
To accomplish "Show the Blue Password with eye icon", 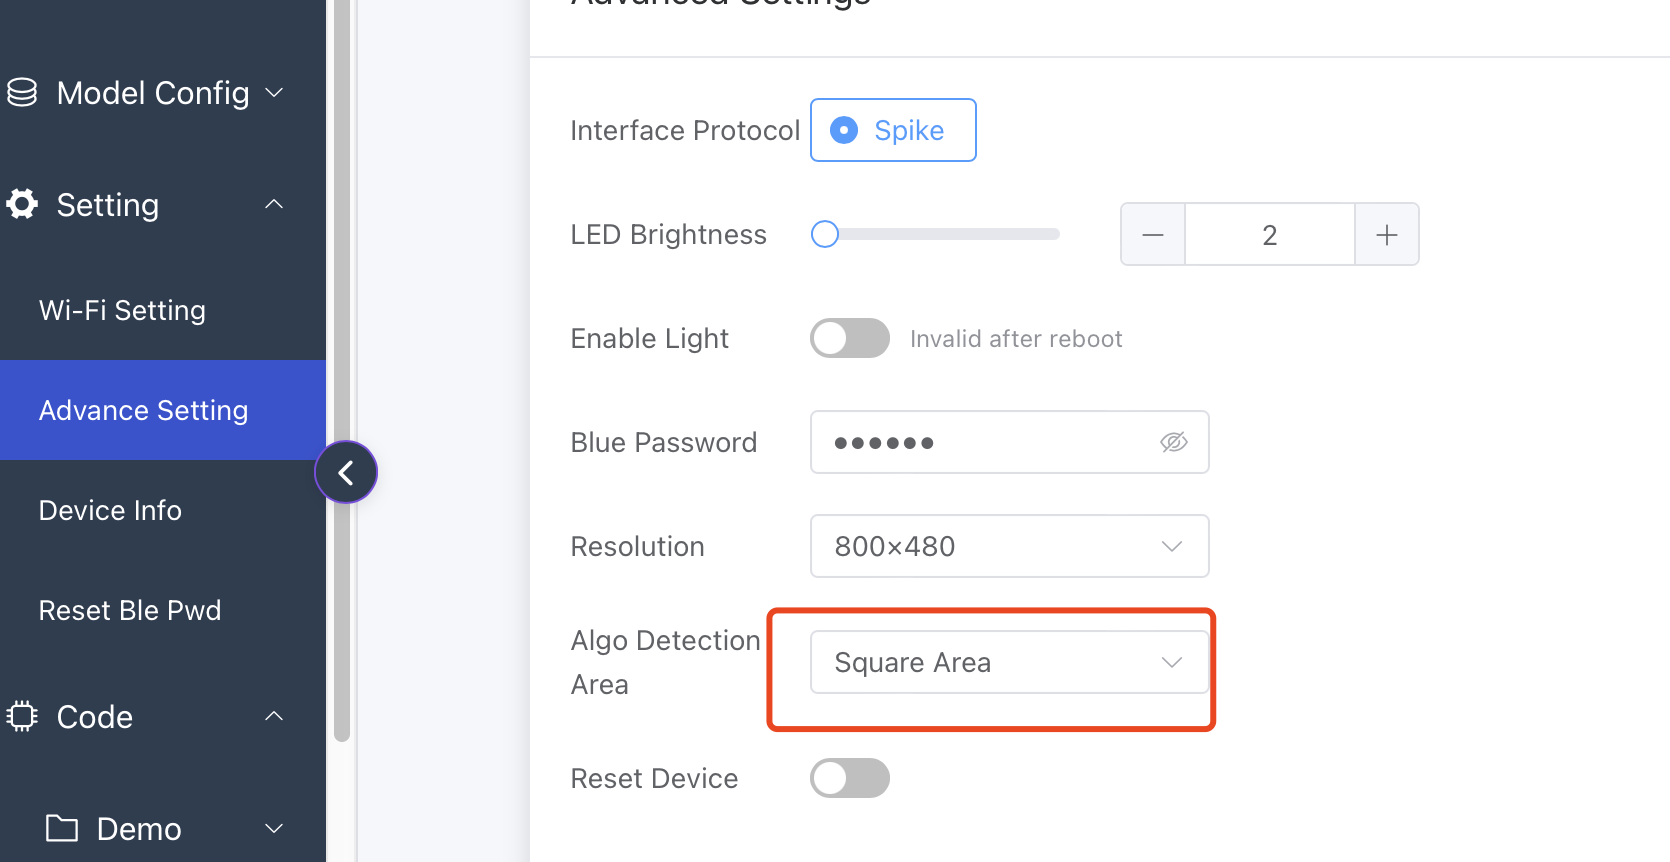I will [1173, 442].
